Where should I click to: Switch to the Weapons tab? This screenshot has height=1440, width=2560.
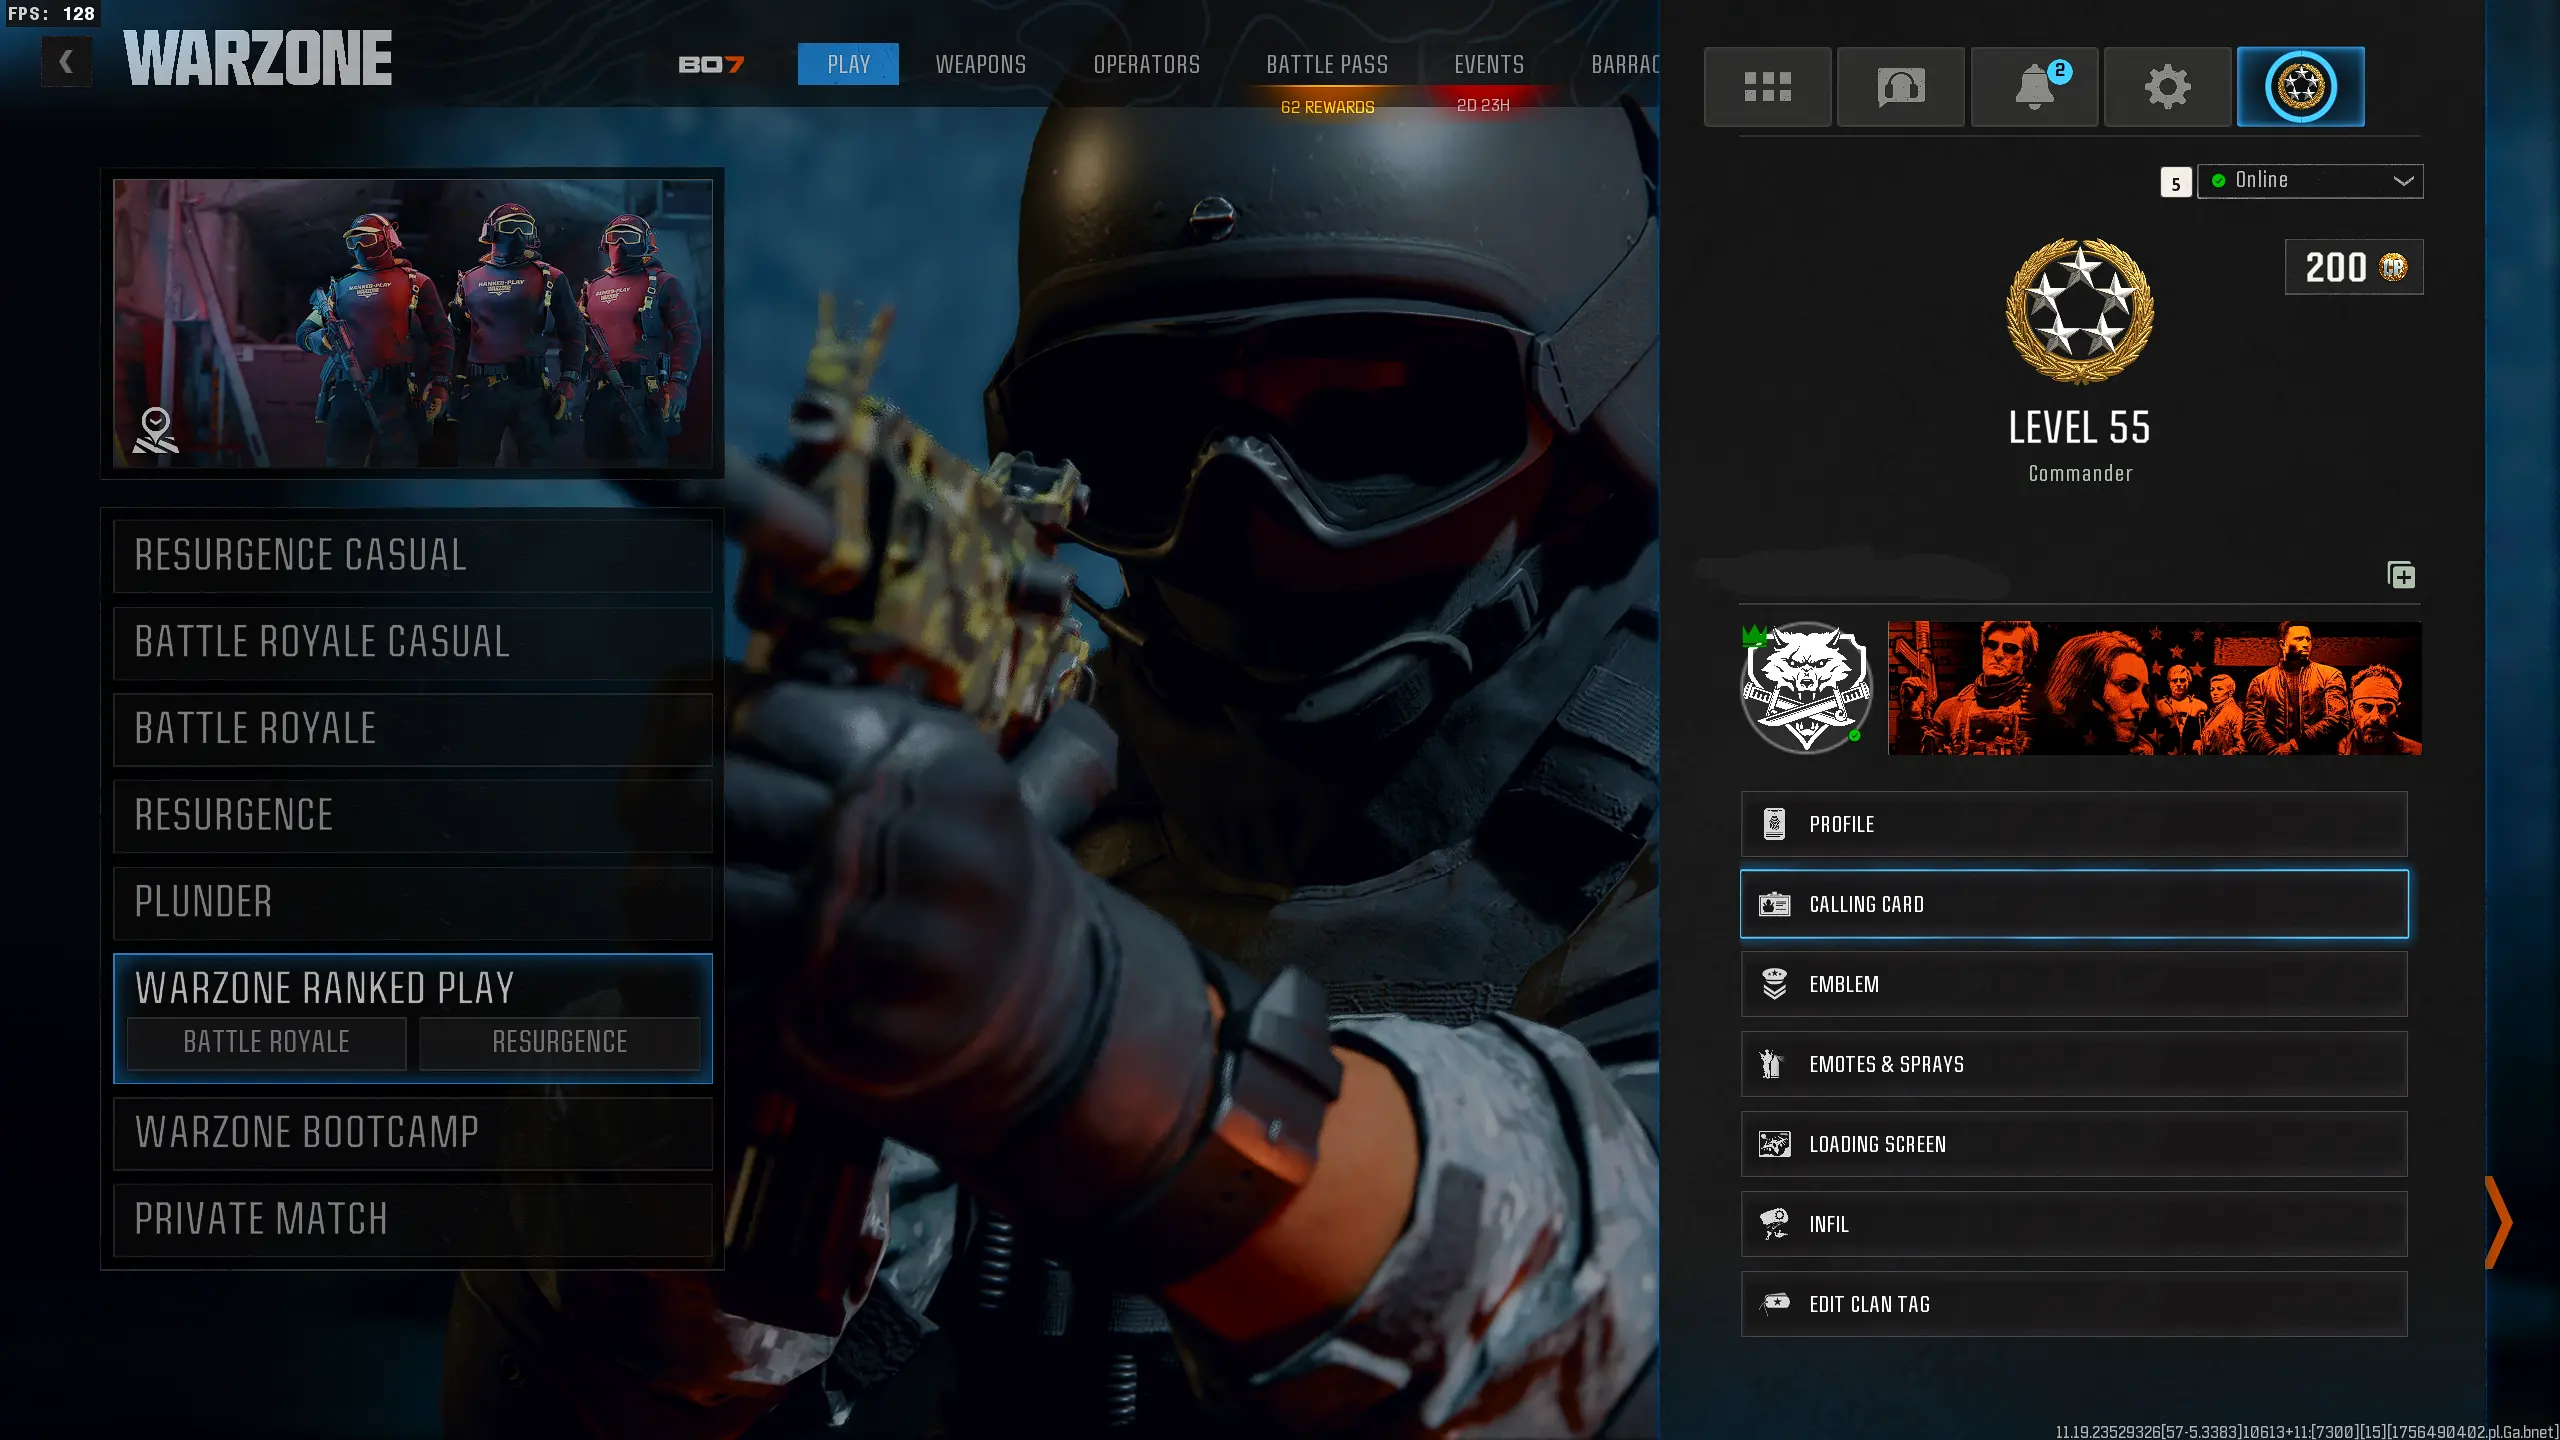[x=980, y=65]
